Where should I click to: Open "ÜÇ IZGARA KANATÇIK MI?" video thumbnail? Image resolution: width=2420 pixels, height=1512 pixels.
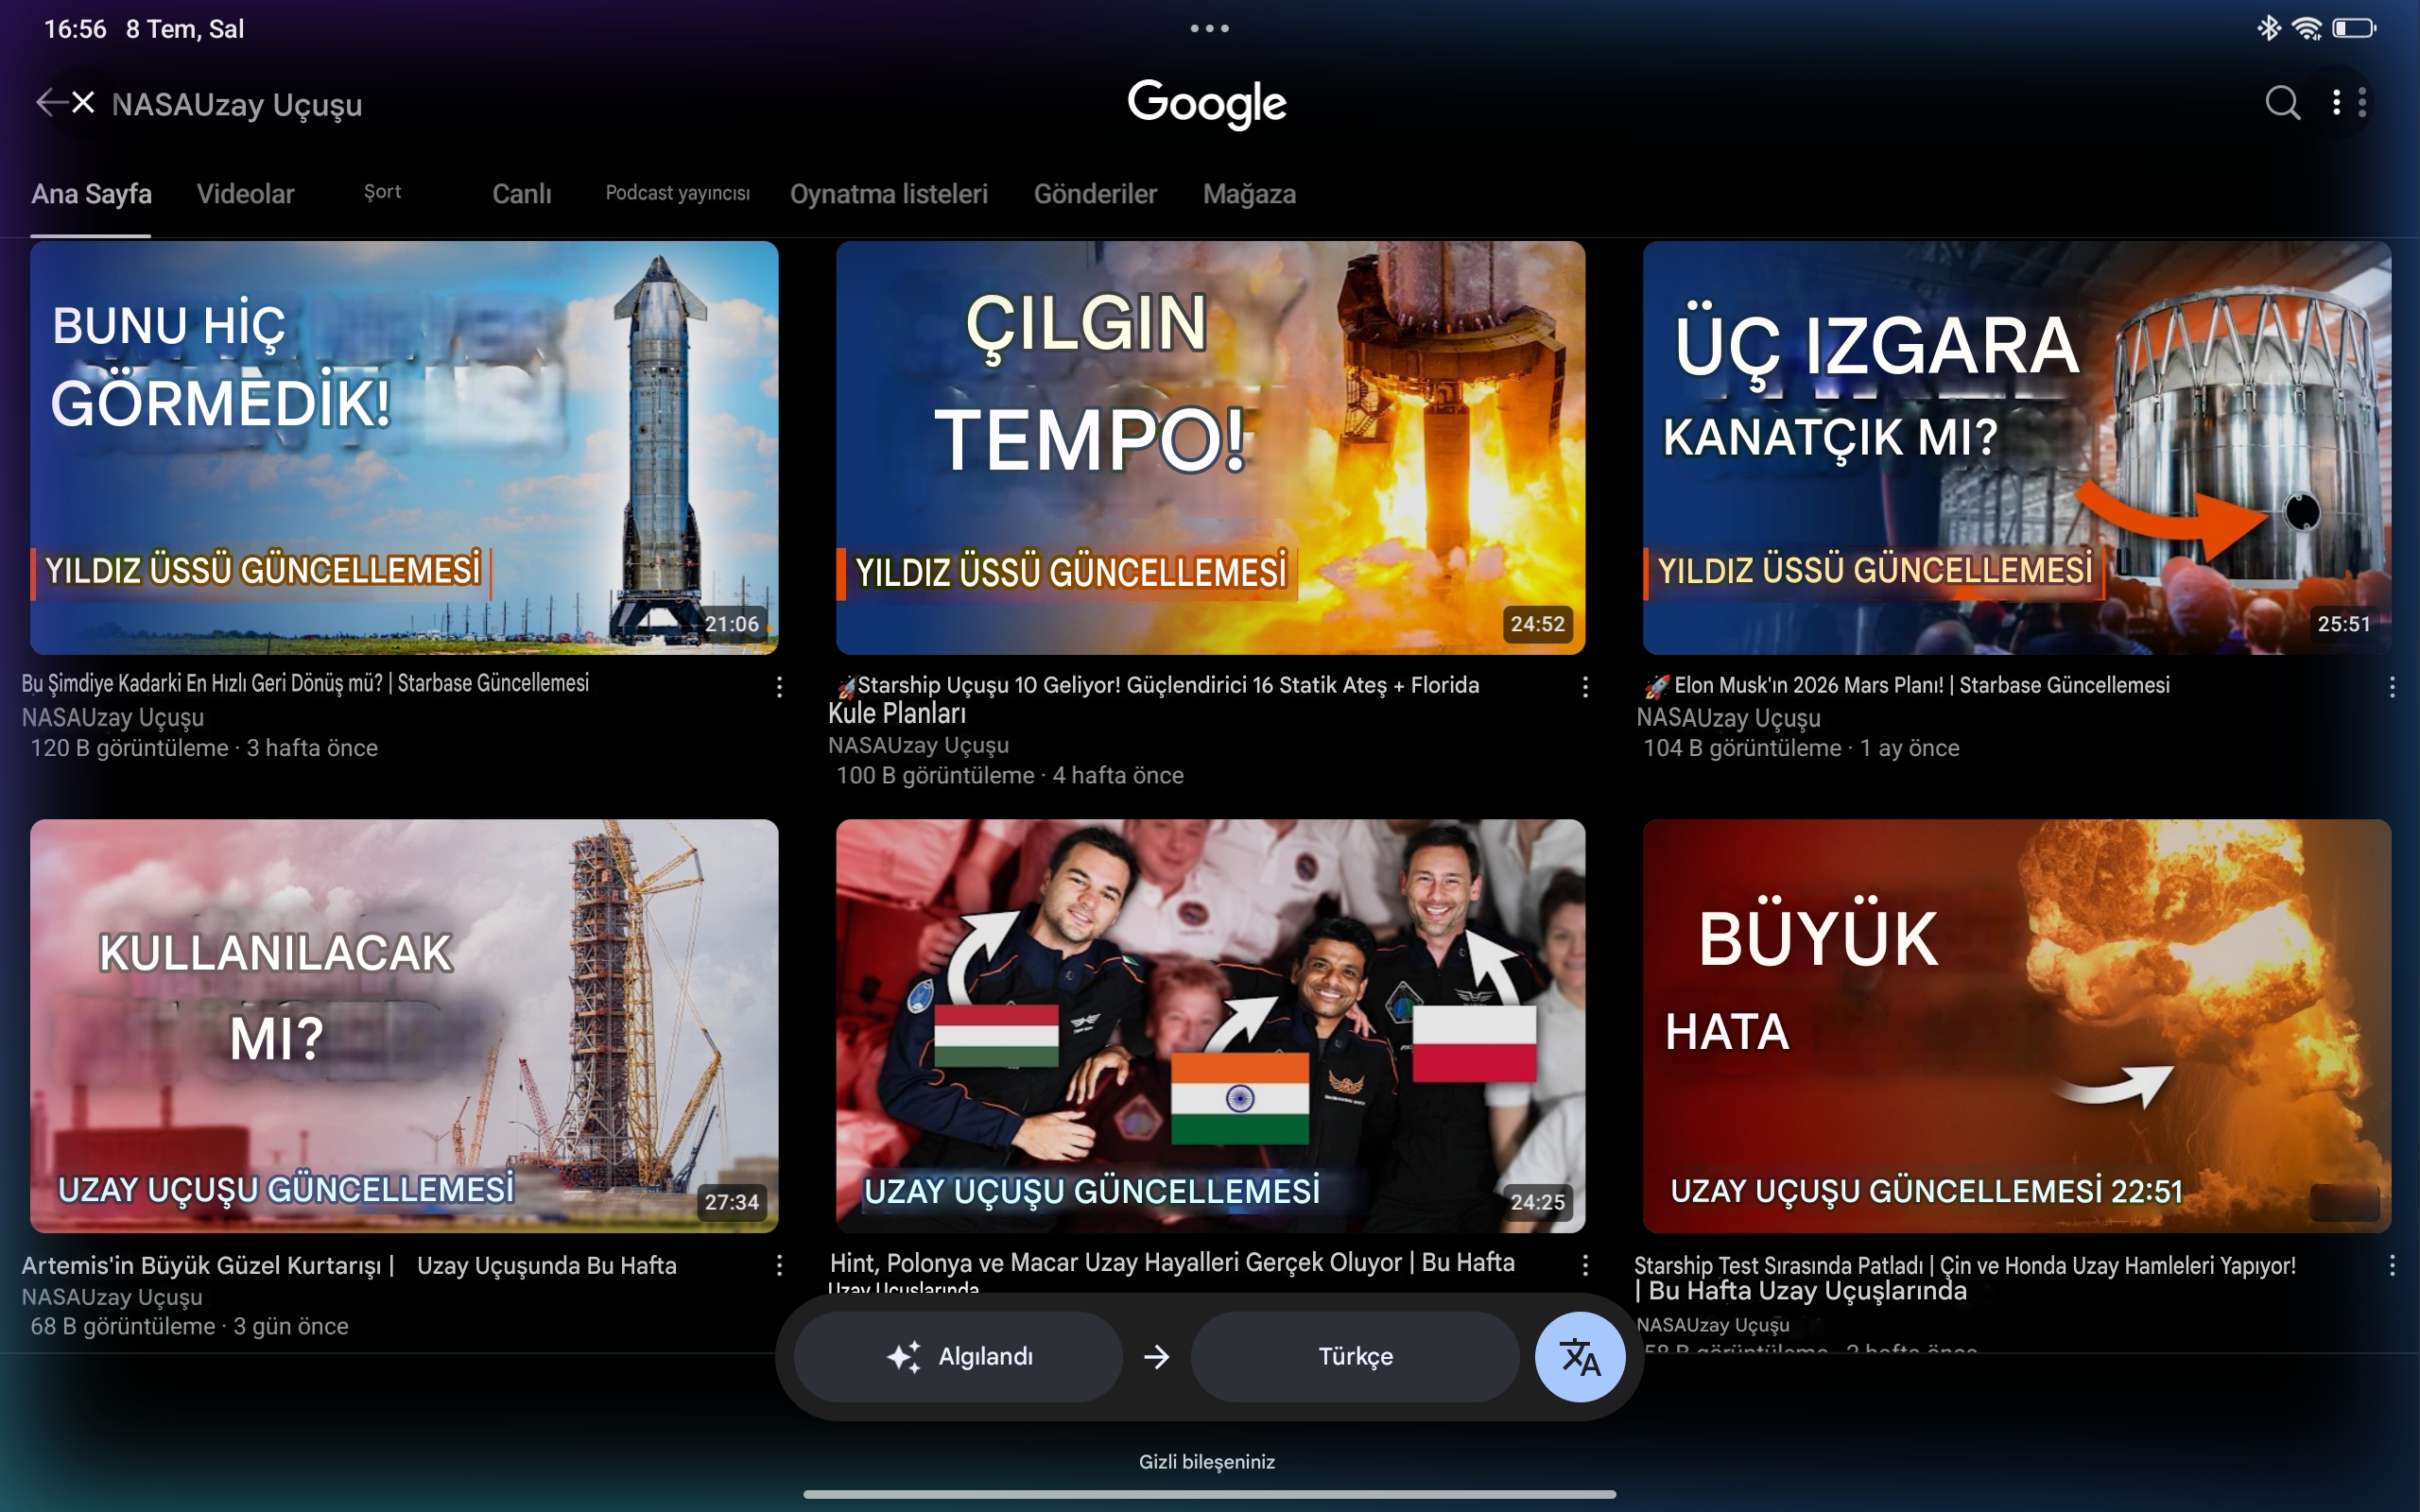2017,448
